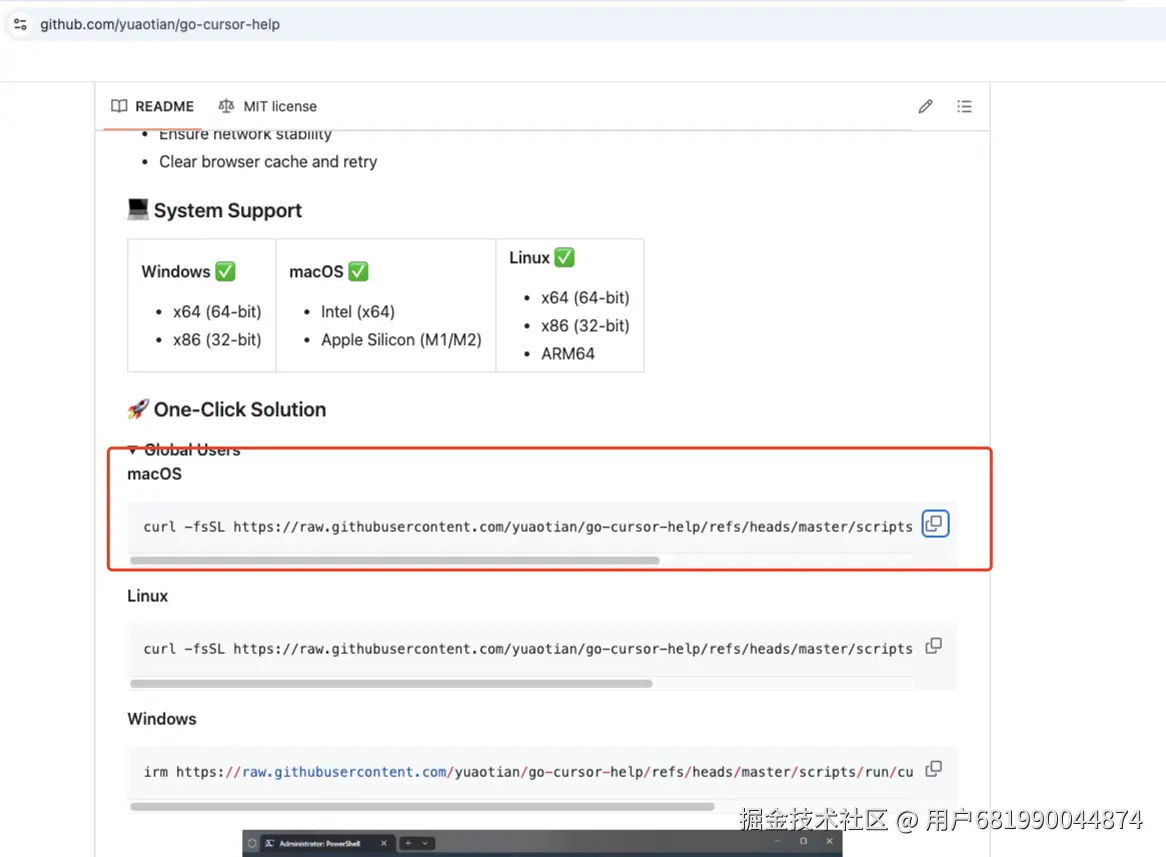This screenshot has height=857, width=1166.
Task: Click the macOS curl command text
Action: [x=528, y=527]
